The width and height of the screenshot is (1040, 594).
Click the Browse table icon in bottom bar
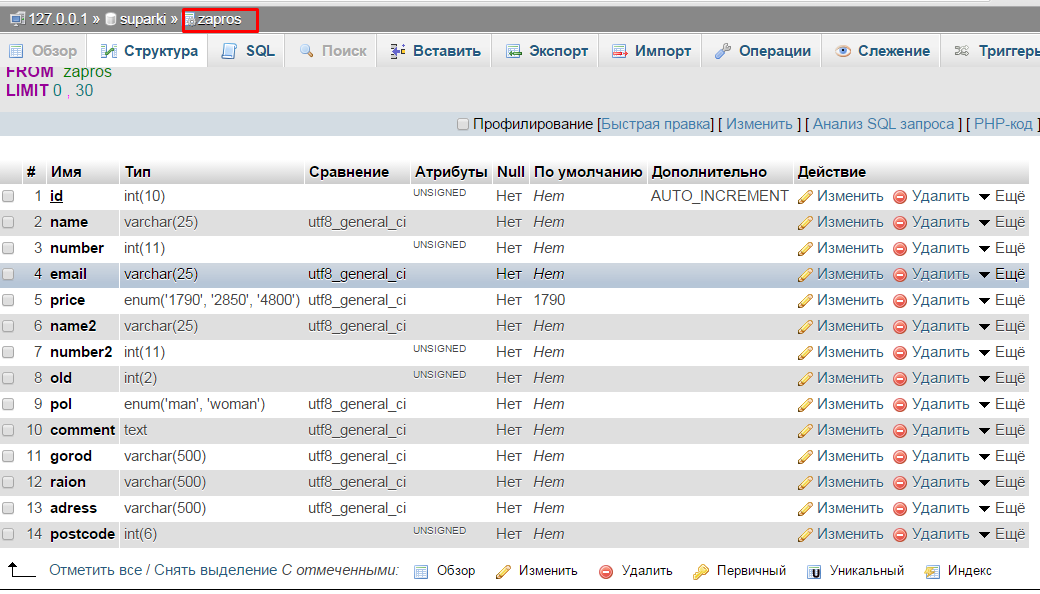coord(421,572)
